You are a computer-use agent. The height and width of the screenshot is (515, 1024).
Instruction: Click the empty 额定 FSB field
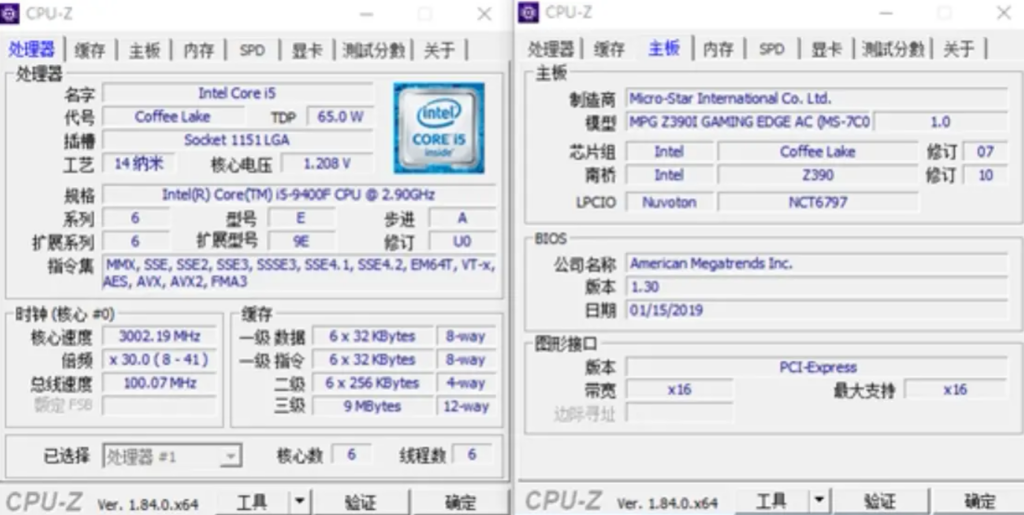[159, 405]
